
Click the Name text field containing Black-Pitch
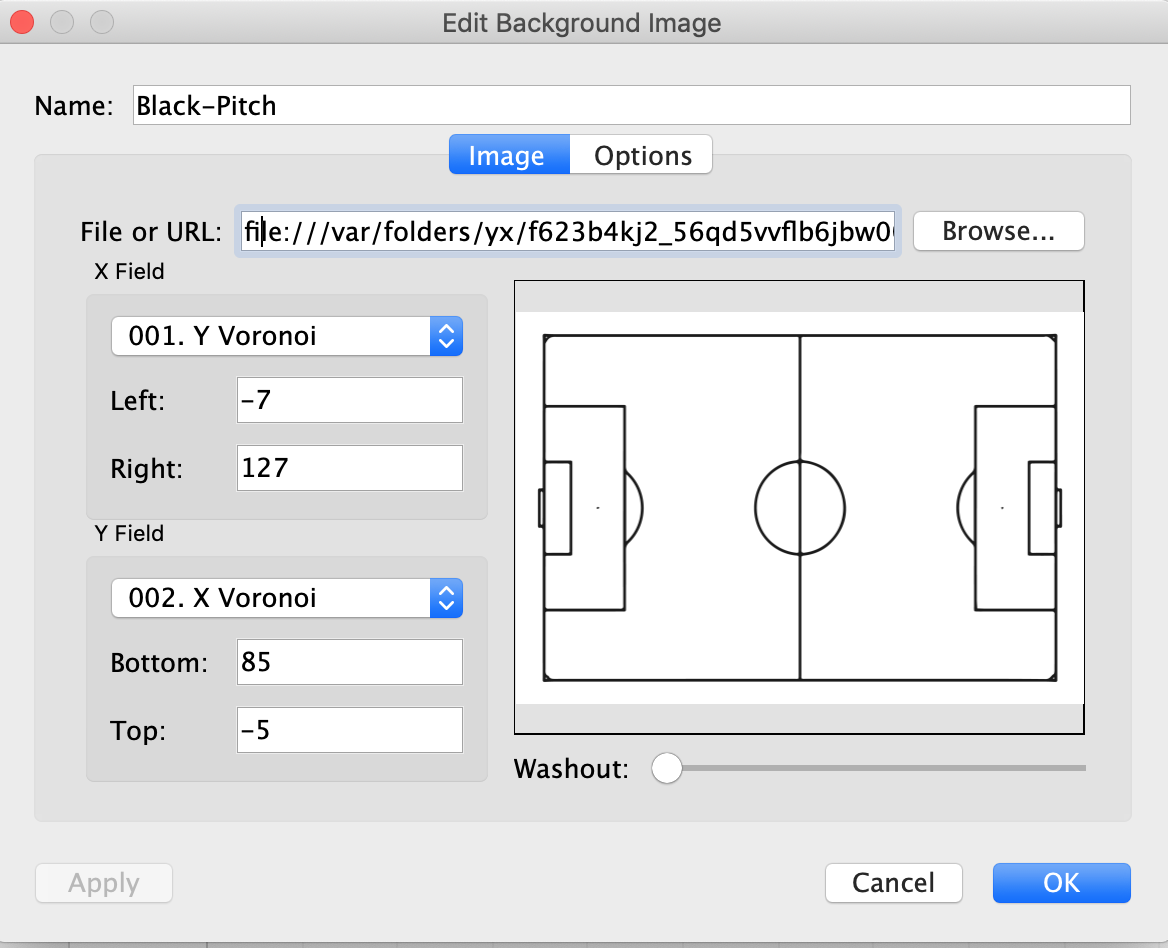click(630, 105)
